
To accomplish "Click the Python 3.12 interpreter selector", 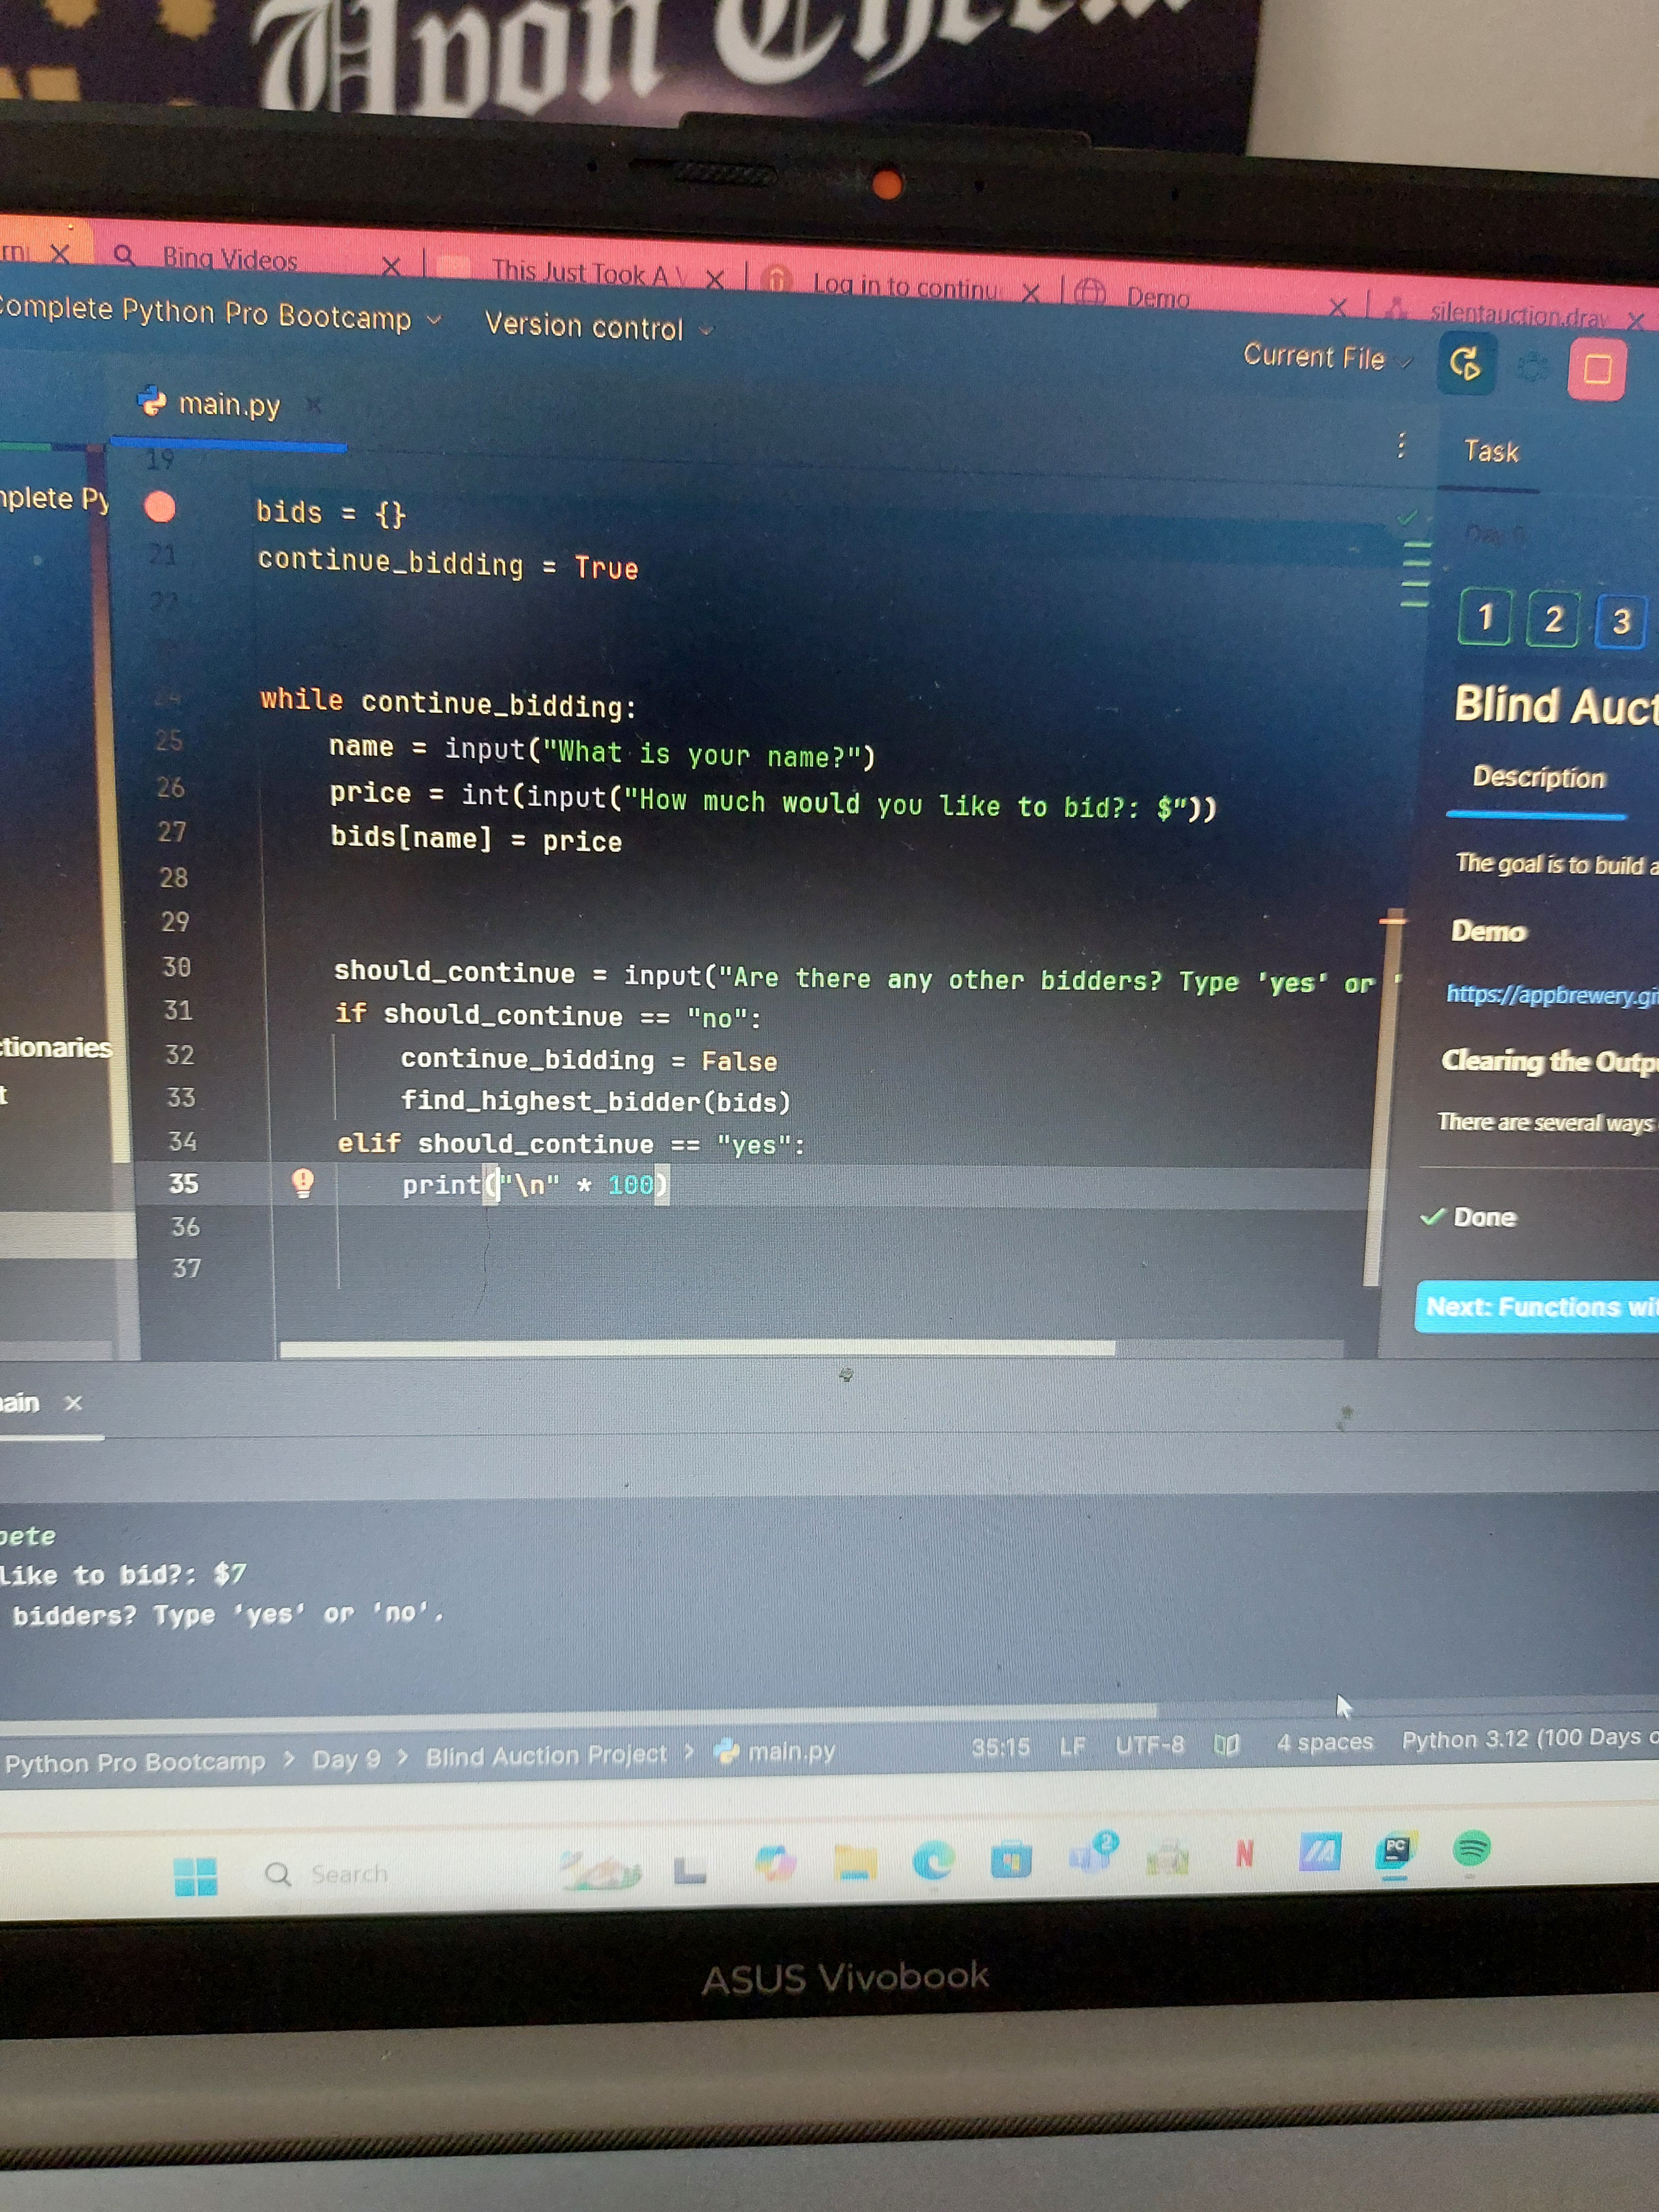I will pos(1530,1739).
